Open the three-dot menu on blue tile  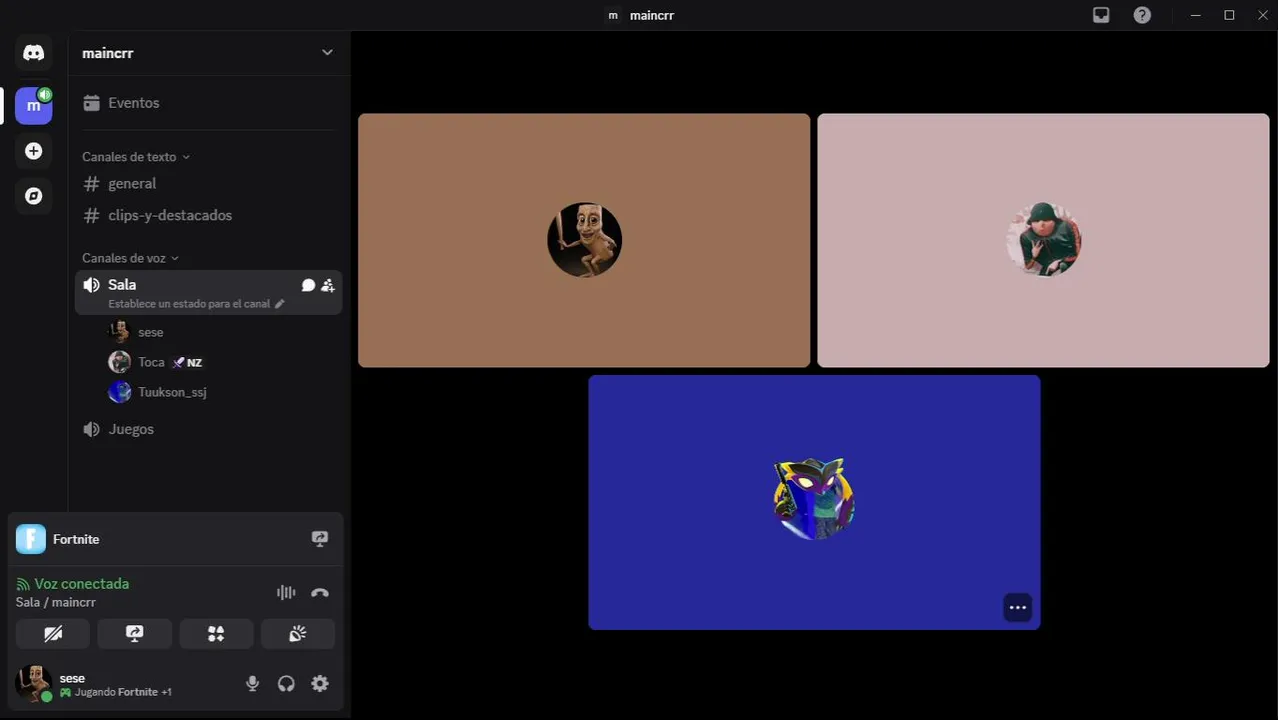click(x=1018, y=608)
